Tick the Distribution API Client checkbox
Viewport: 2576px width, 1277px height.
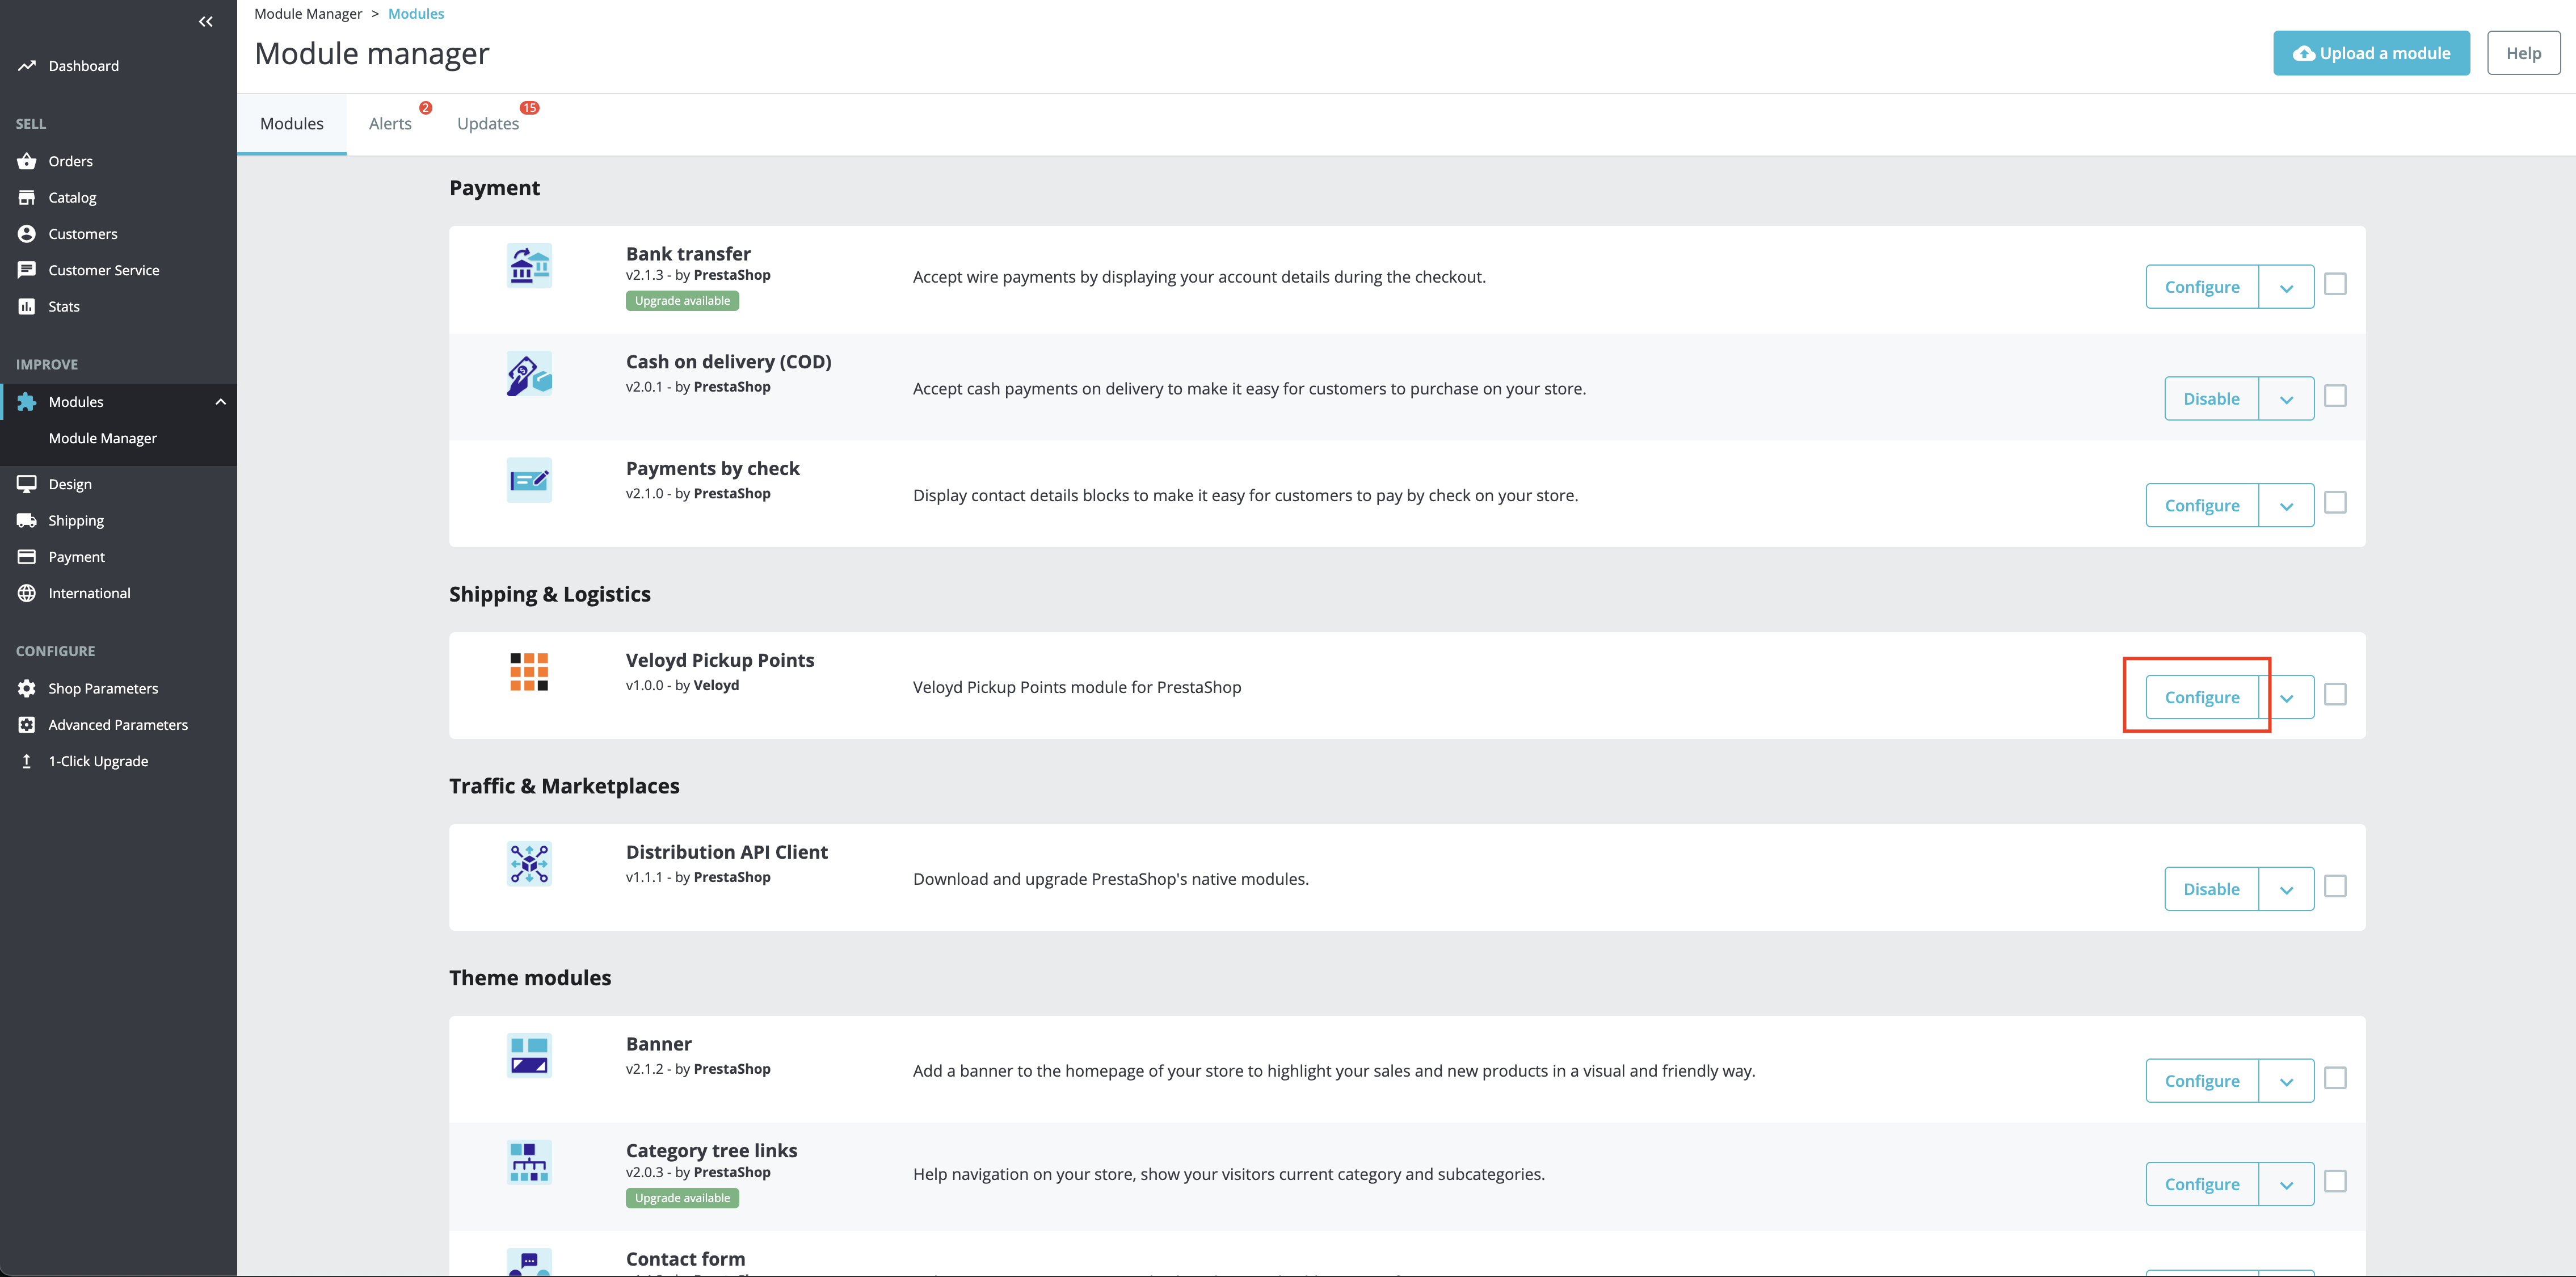(x=2335, y=887)
